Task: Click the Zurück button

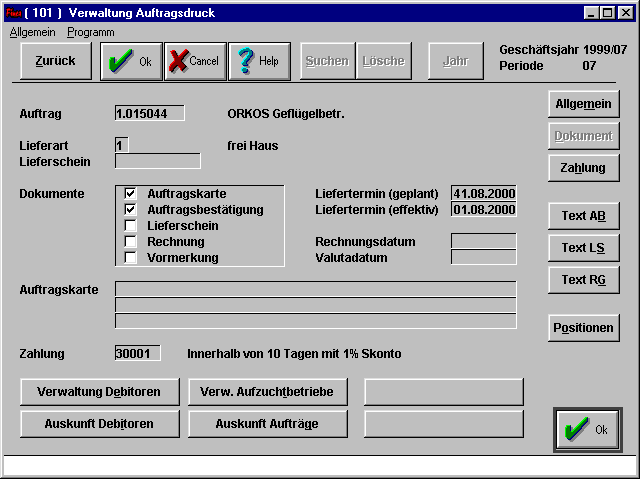Action: pyautogui.click(x=55, y=61)
